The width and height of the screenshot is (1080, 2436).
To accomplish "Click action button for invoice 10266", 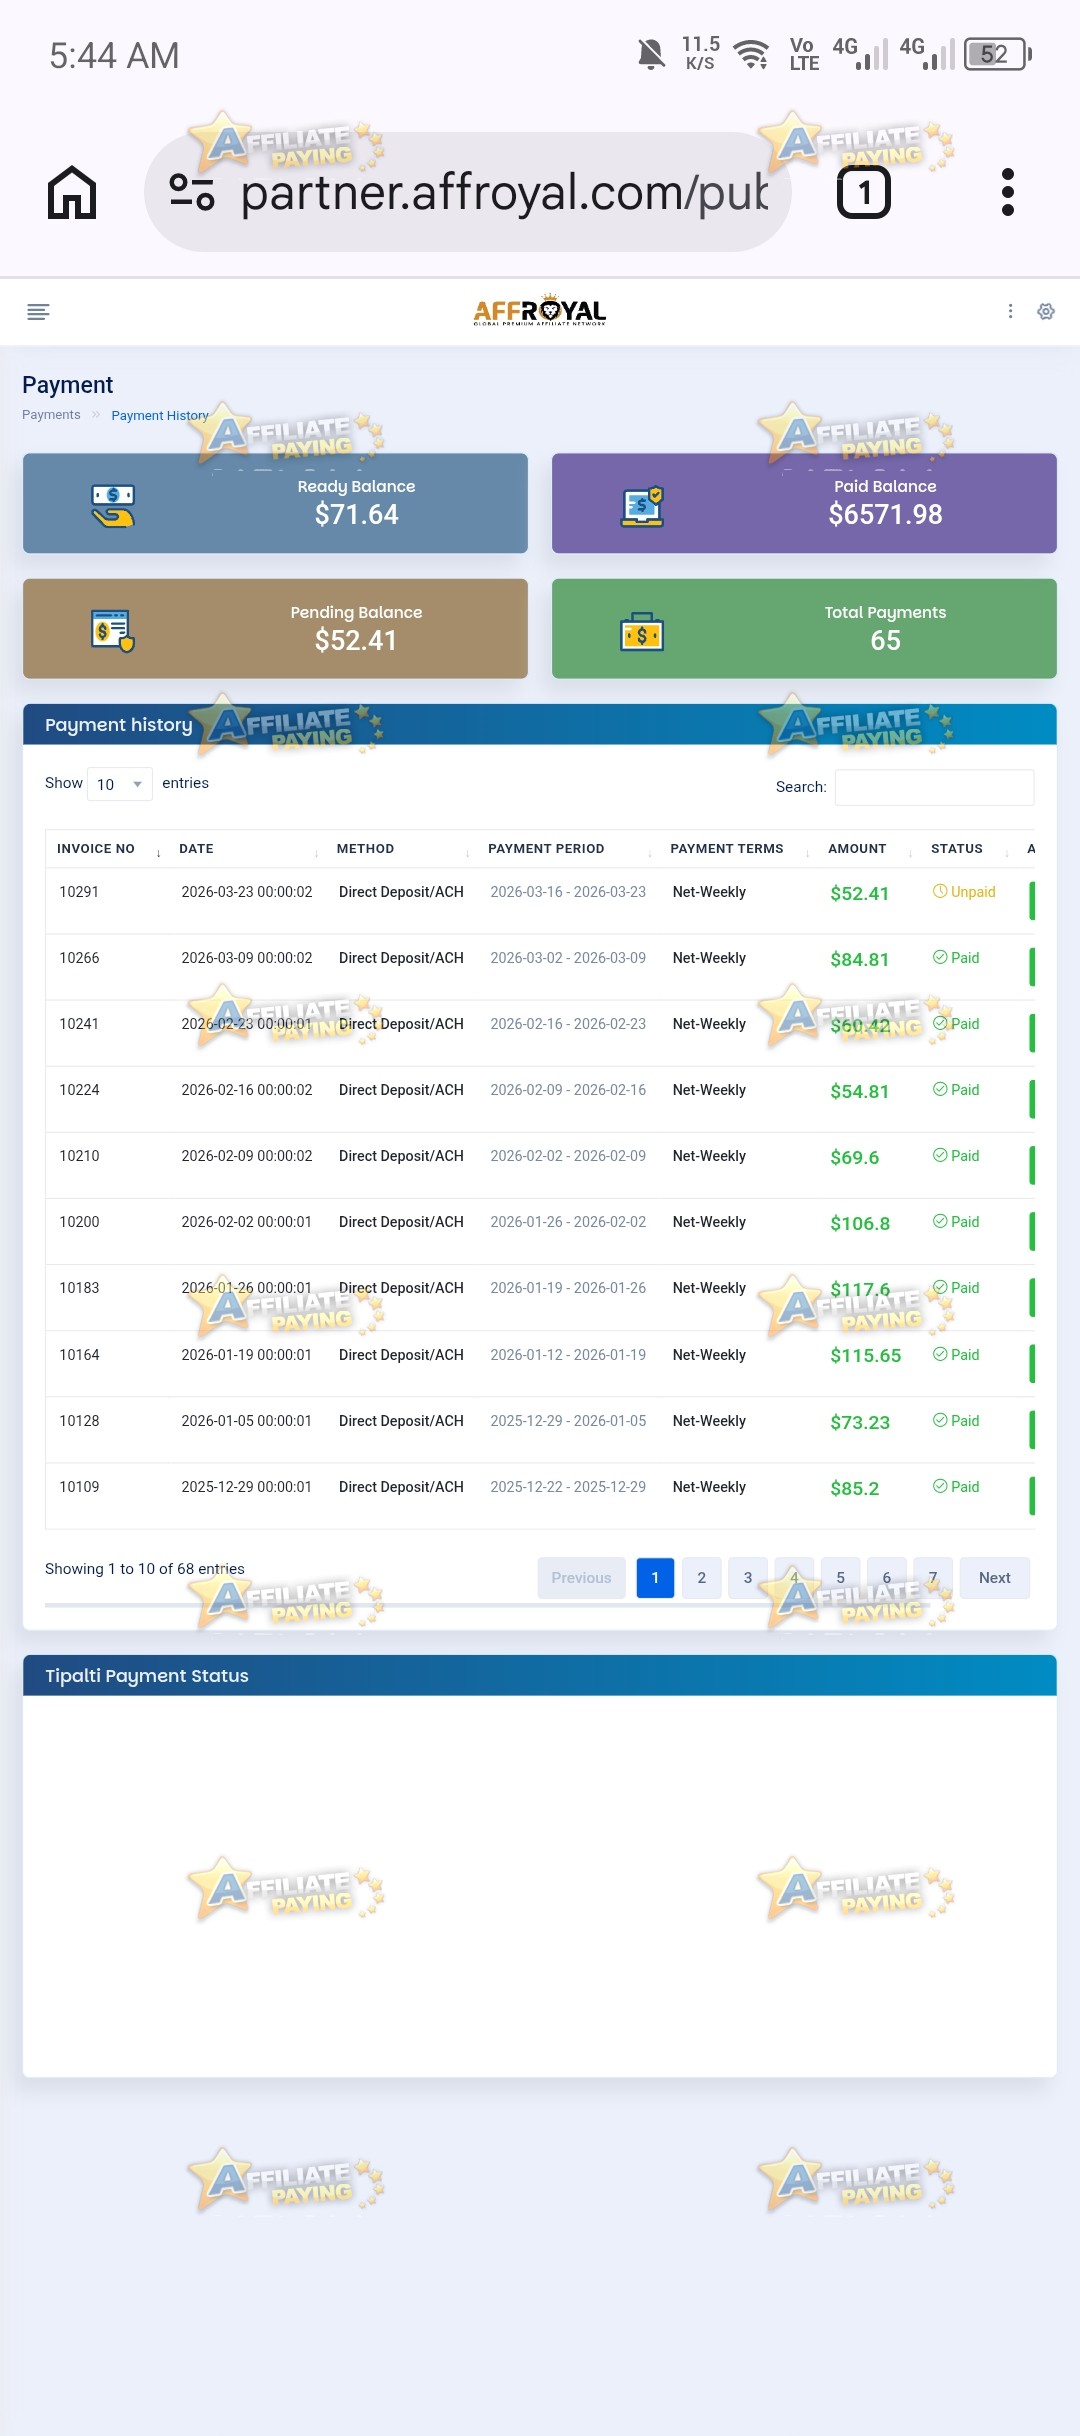I will tap(1032, 966).
